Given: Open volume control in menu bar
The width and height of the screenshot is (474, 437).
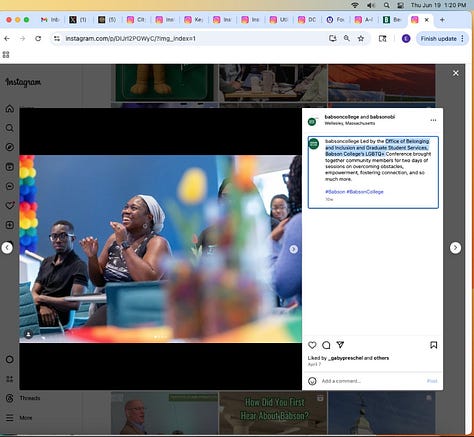Looking at the screenshot, I should 371,5.
